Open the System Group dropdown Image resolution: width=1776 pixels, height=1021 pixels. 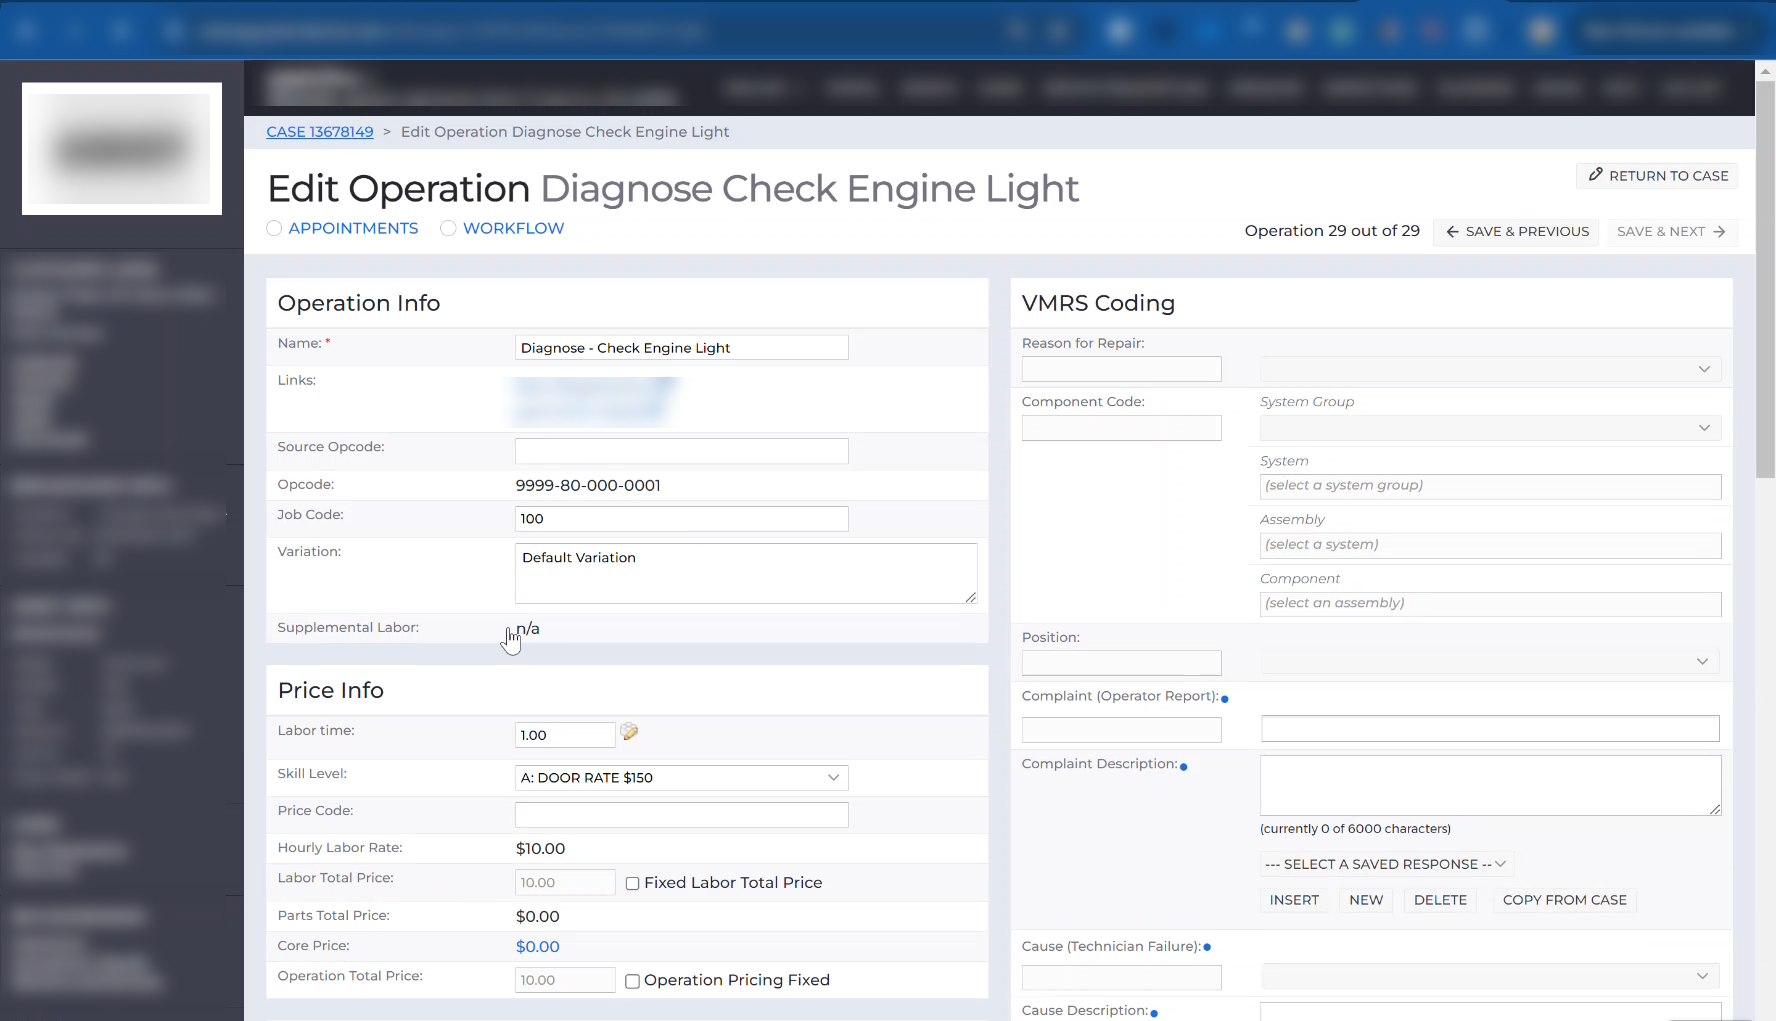point(1490,428)
